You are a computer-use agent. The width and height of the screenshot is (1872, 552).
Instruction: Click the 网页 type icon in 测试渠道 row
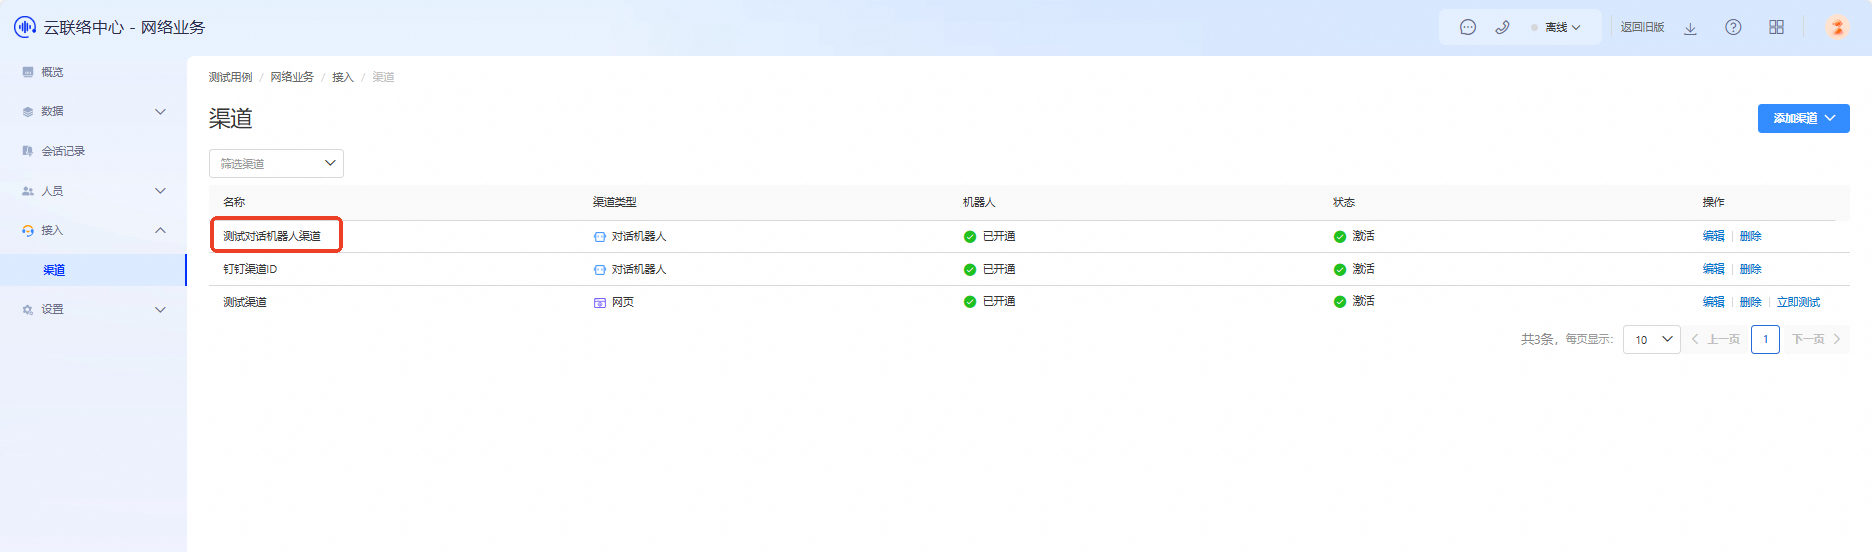(x=600, y=303)
